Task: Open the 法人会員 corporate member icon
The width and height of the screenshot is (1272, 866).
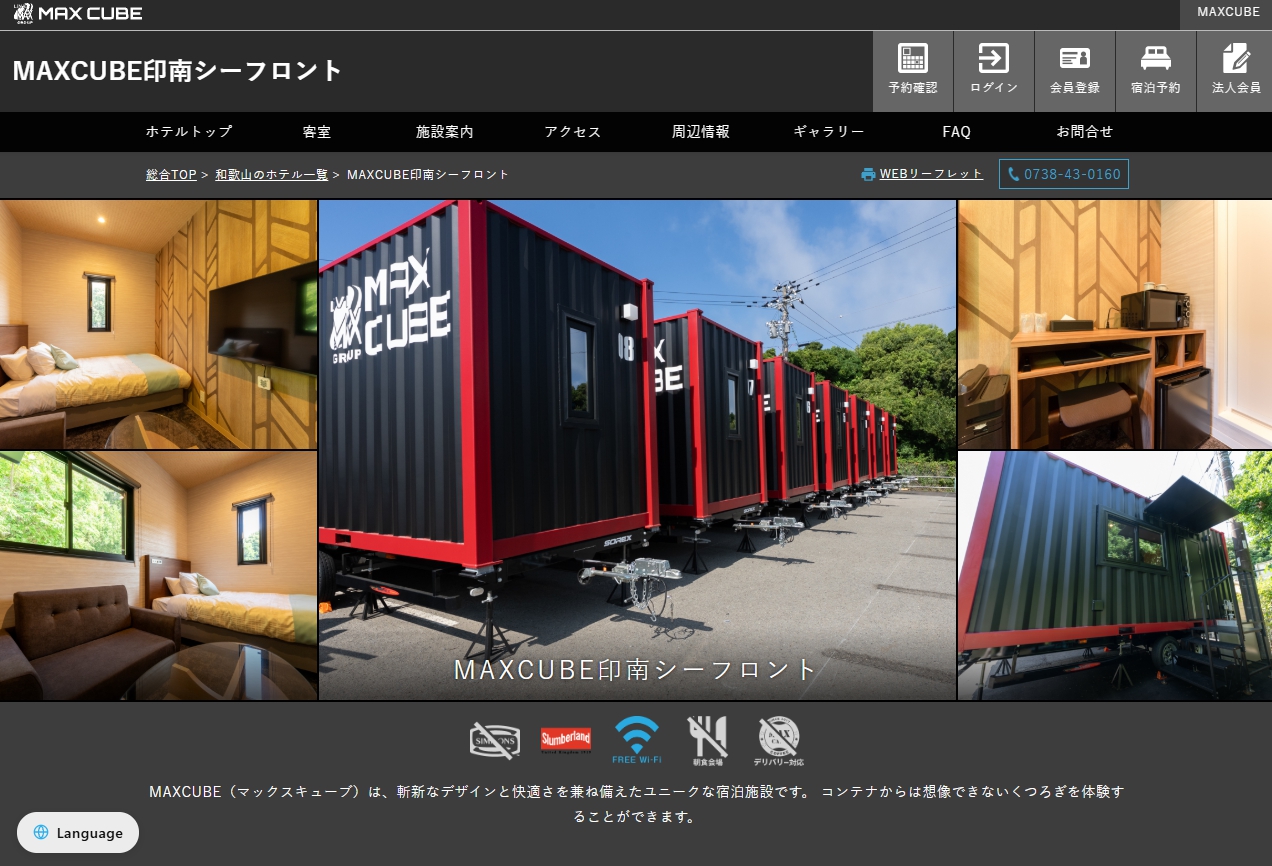Action: click(1236, 70)
